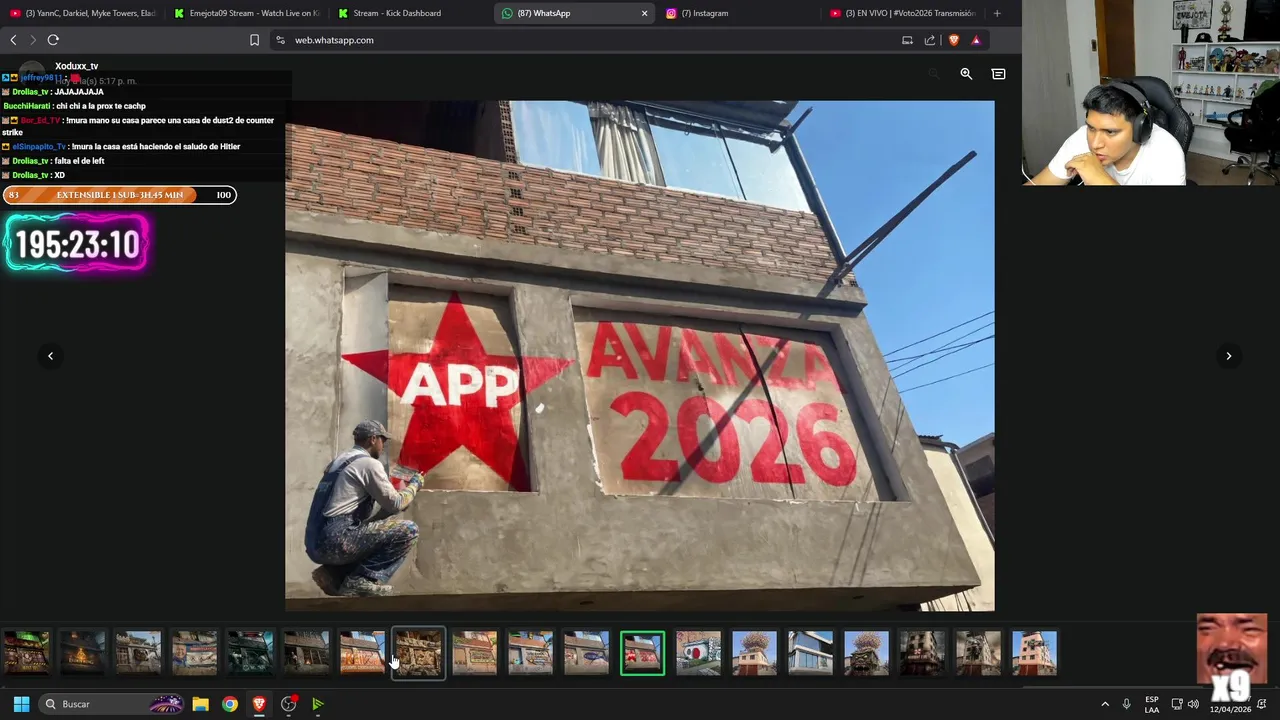Share this page with the share icon

coord(930,40)
